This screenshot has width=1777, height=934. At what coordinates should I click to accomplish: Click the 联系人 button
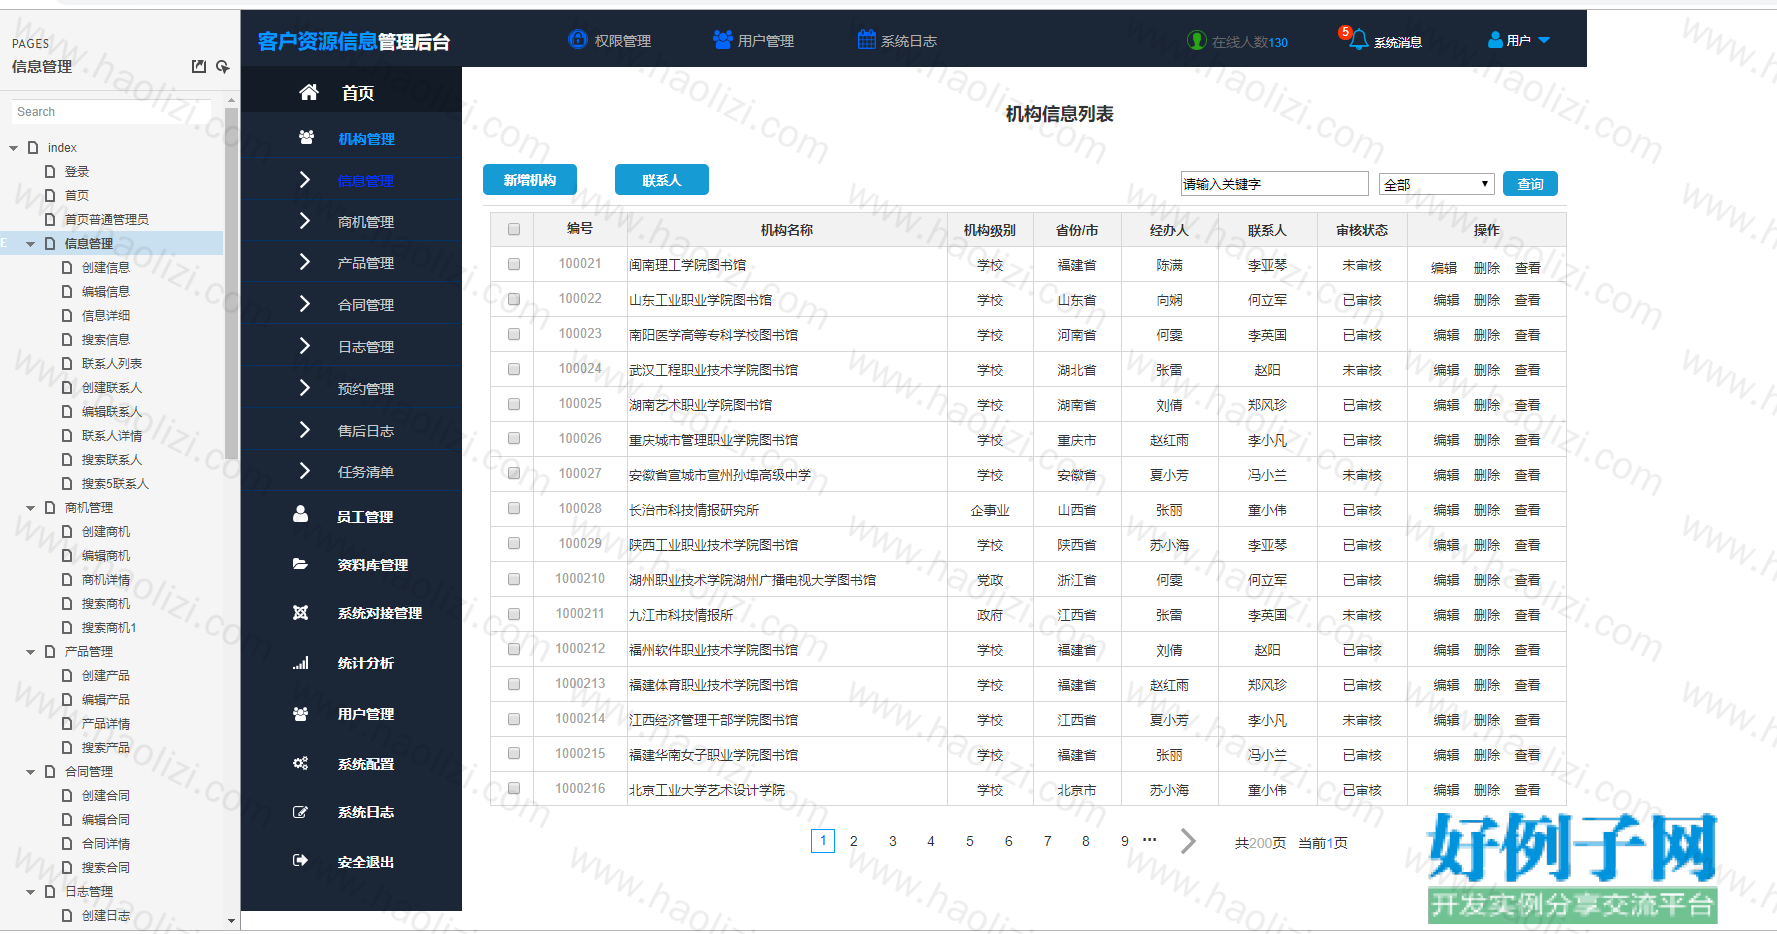(662, 179)
